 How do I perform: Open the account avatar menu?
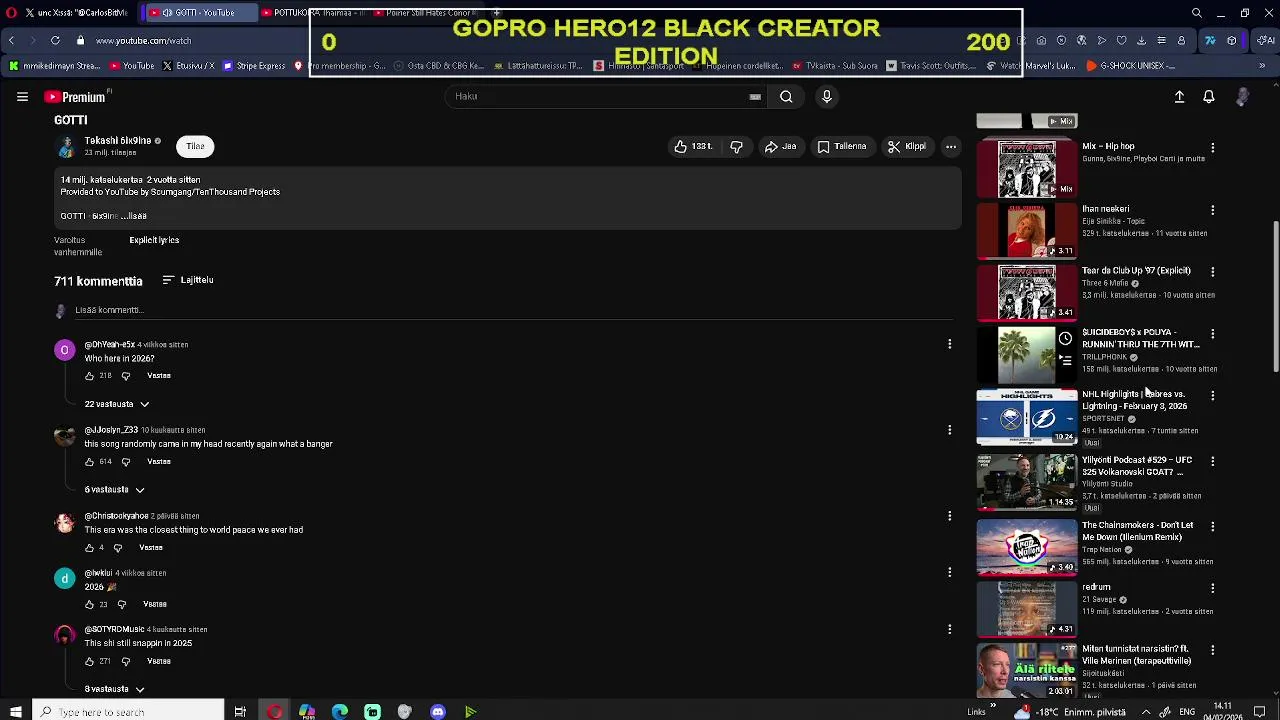tap(1242, 97)
